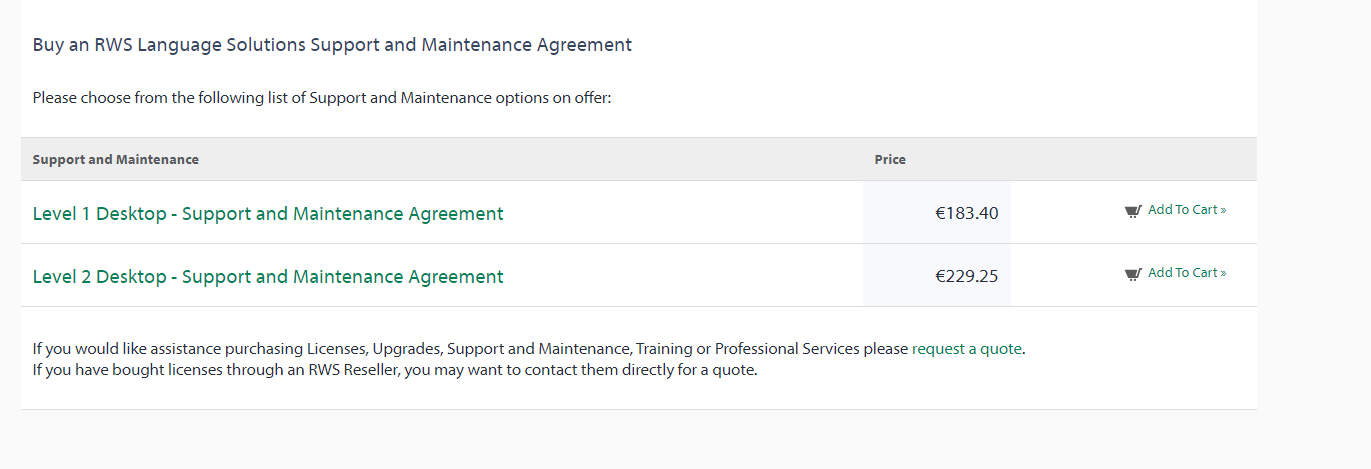The height and width of the screenshot is (469, 1371).
Task: Click the 'Price' column header
Action: (890, 159)
